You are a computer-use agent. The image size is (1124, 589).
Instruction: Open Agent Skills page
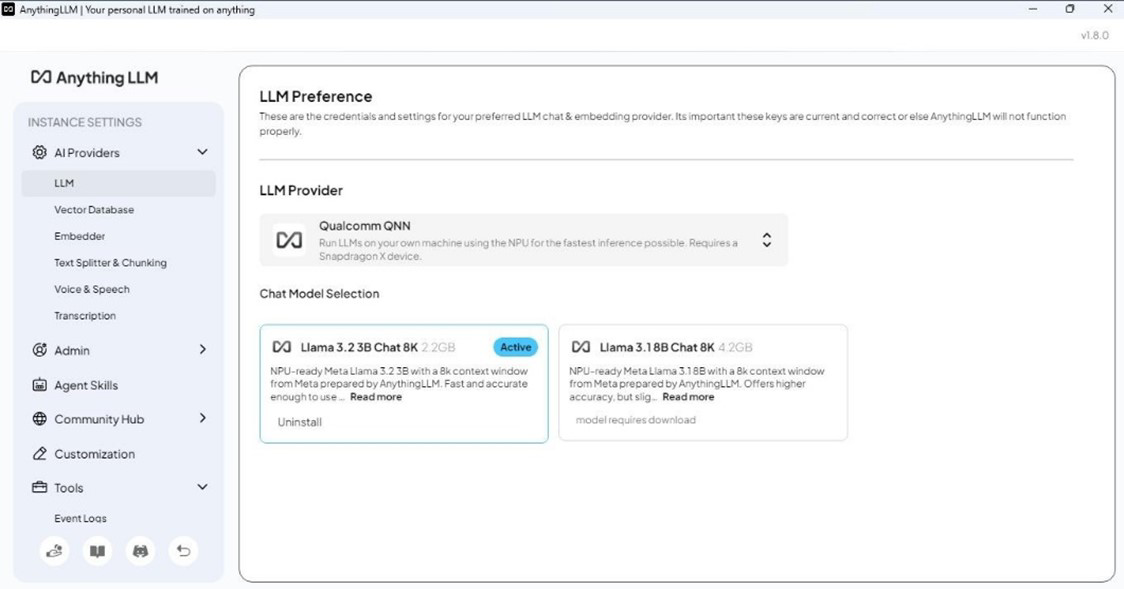[x=86, y=386]
